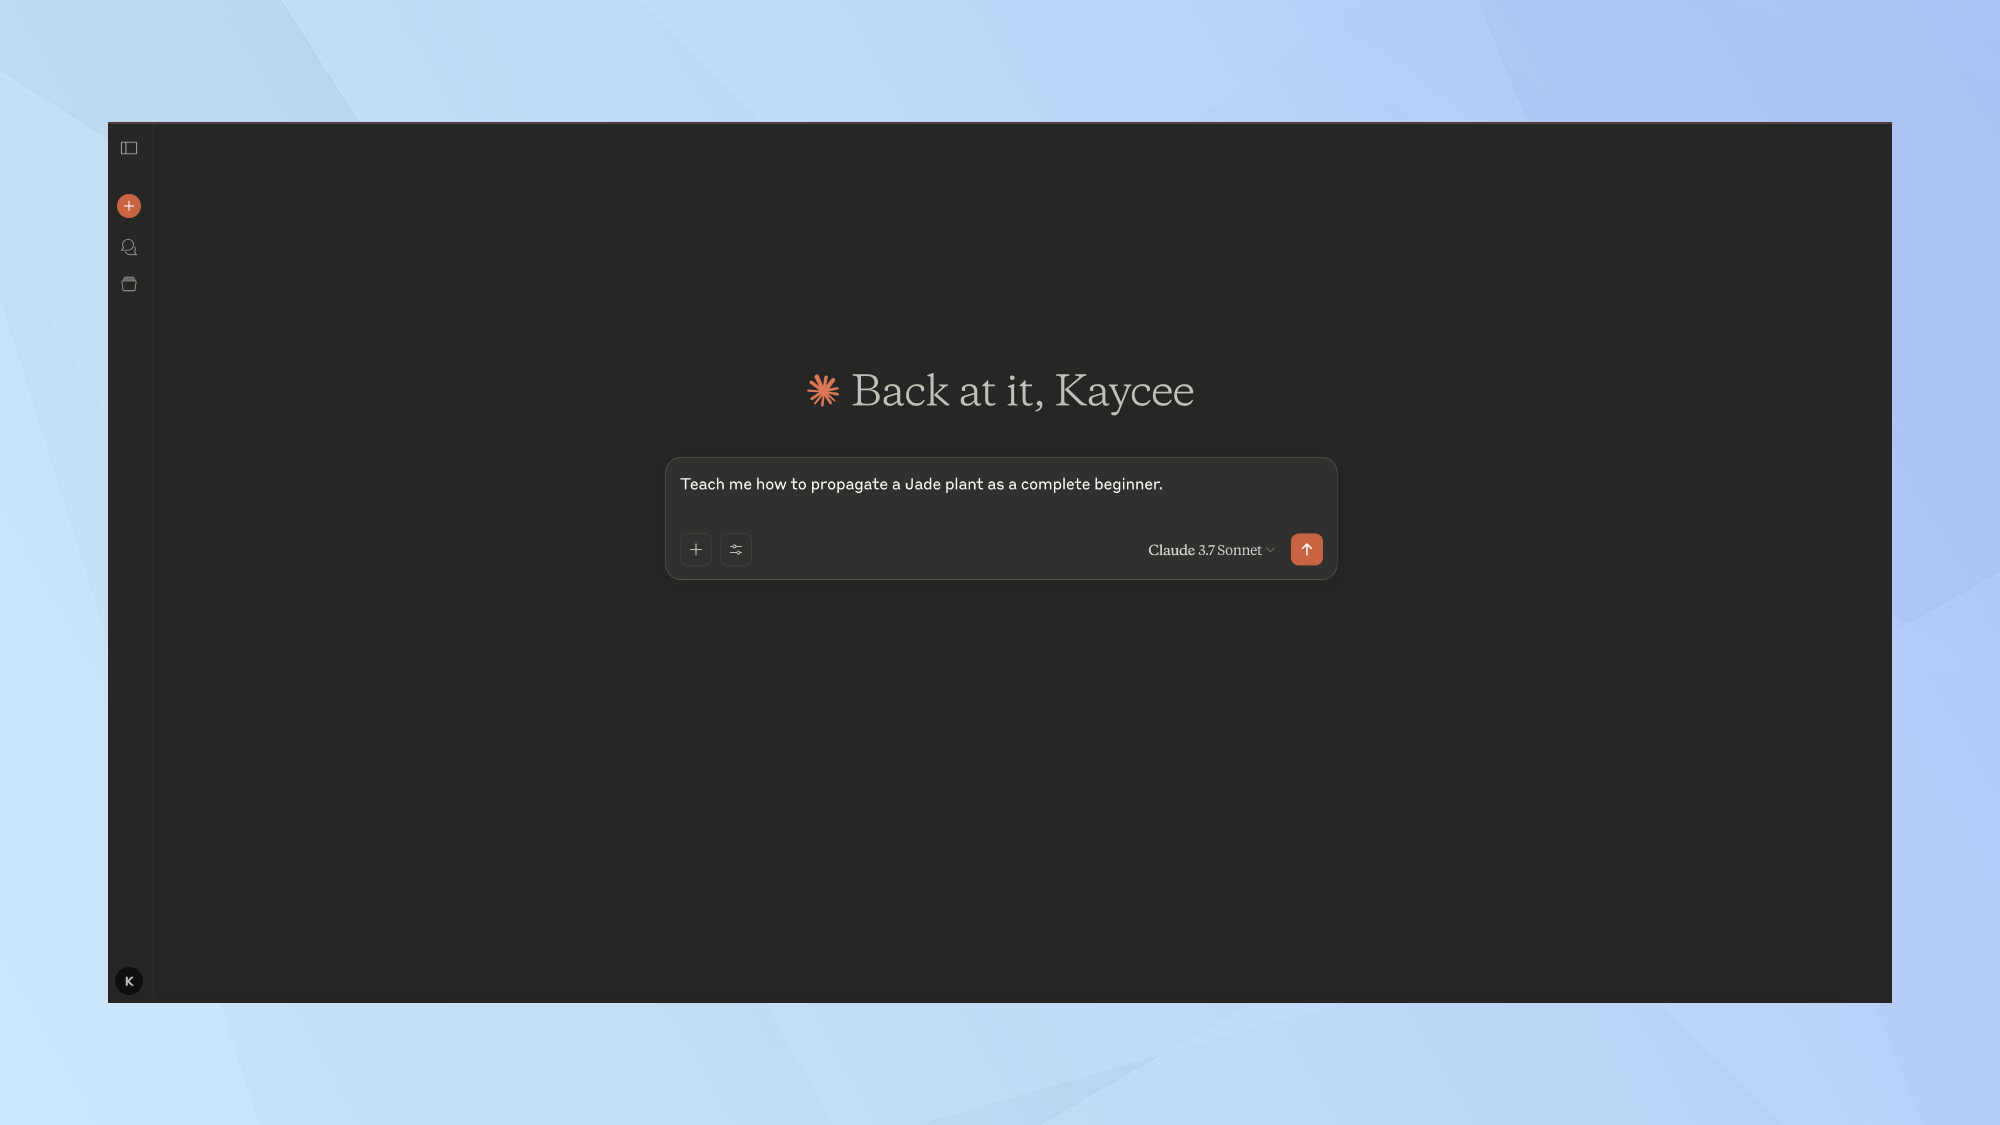Start a new chat with orange plus

(129, 206)
